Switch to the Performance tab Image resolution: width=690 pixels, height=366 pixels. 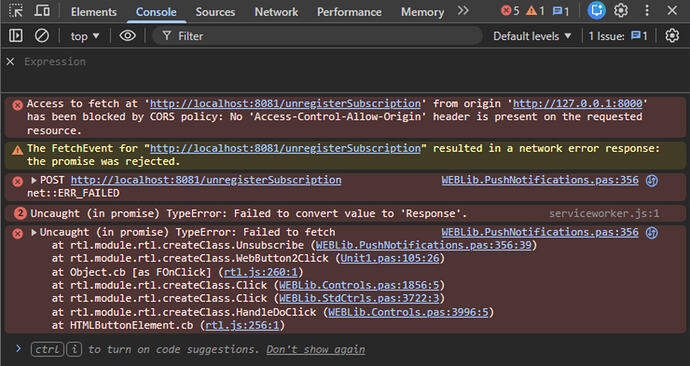coord(349,12)
